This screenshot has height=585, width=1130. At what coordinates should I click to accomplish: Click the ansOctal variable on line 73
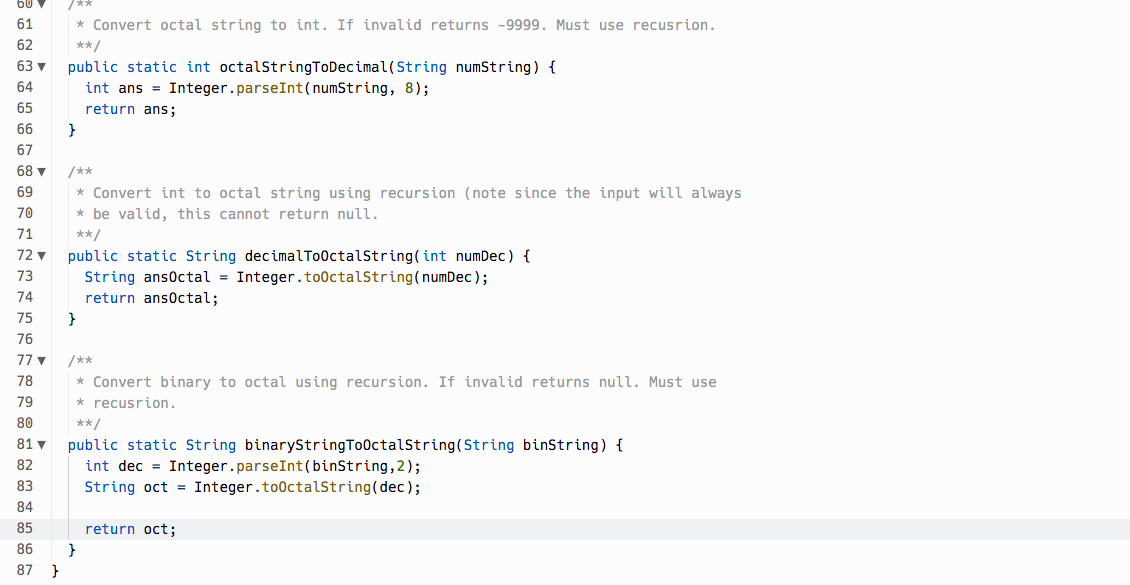tap(175, 276)
